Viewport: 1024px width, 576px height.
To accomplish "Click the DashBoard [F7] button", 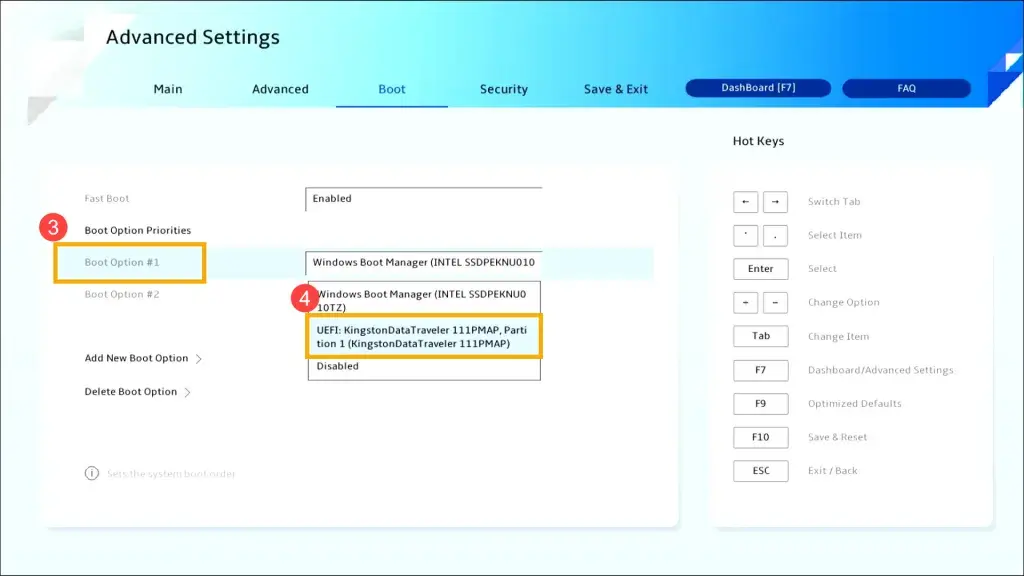I will tap(758, 88).
